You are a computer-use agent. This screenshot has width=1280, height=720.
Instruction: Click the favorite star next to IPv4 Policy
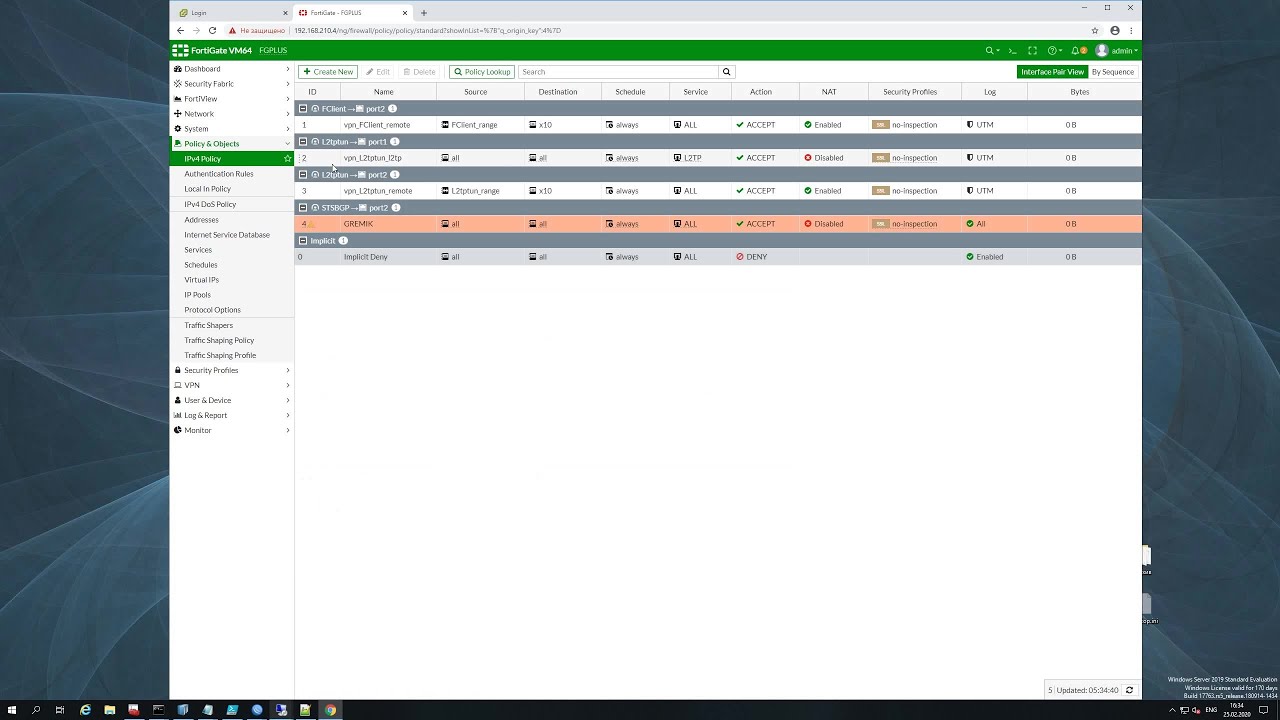click(x=288, y=159)
